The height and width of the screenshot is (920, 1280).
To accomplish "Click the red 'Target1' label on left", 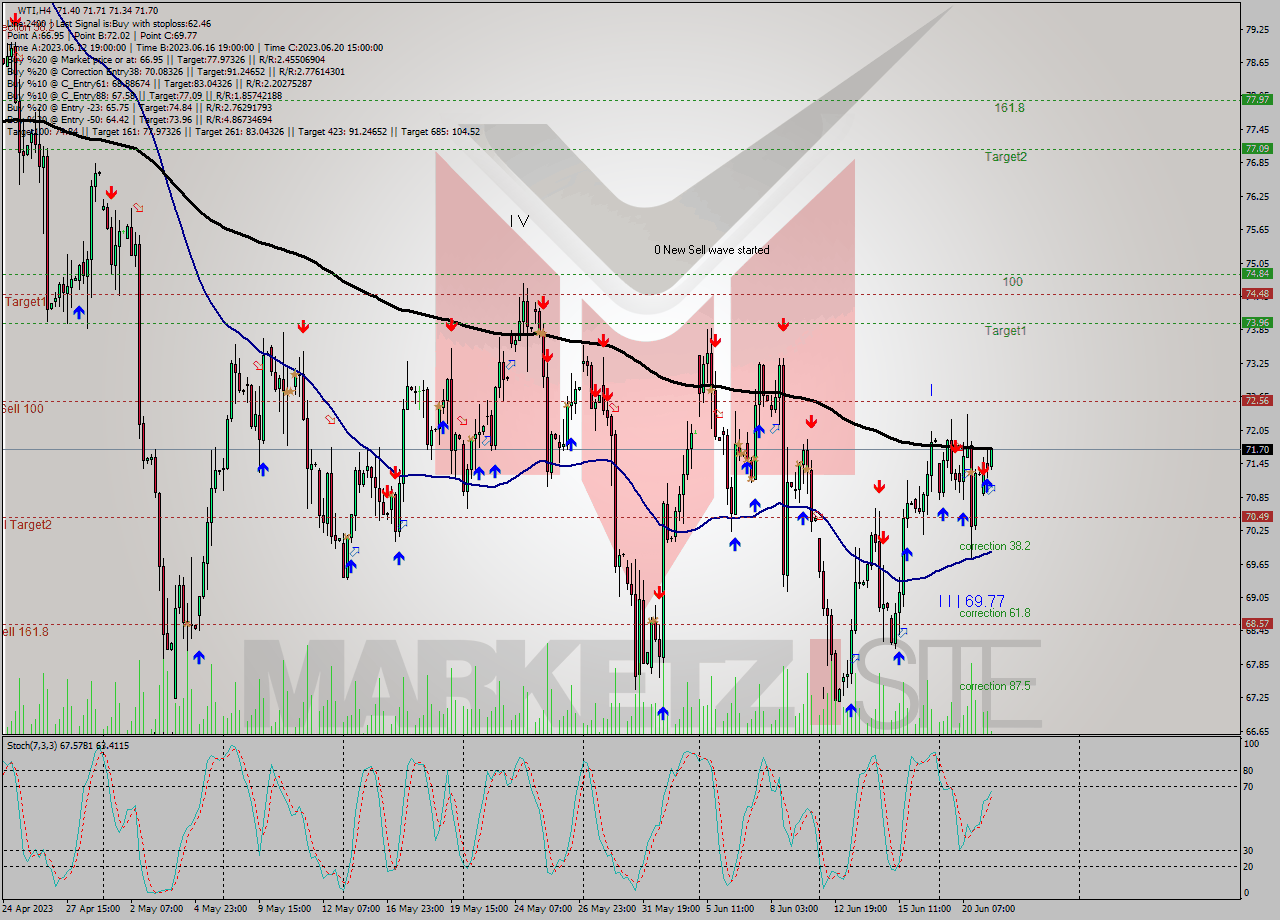I will point(25,301).
